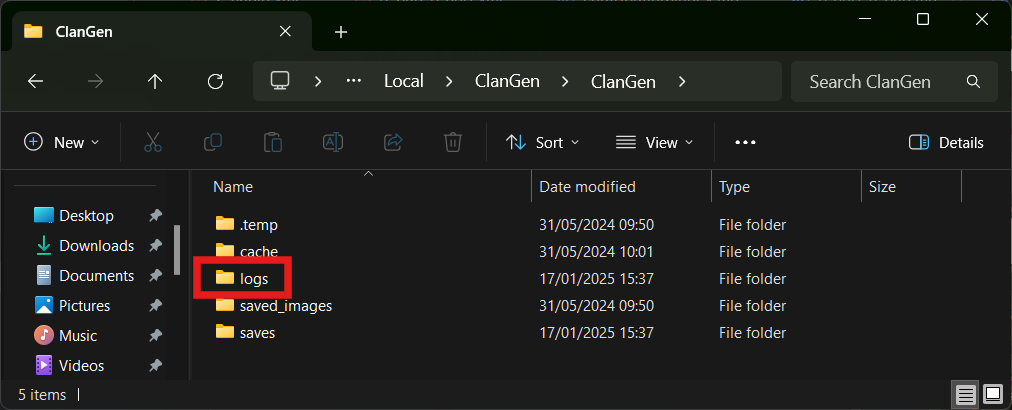Go up one folder level
The image size is (1012, 410).
[x=155, y=81]
